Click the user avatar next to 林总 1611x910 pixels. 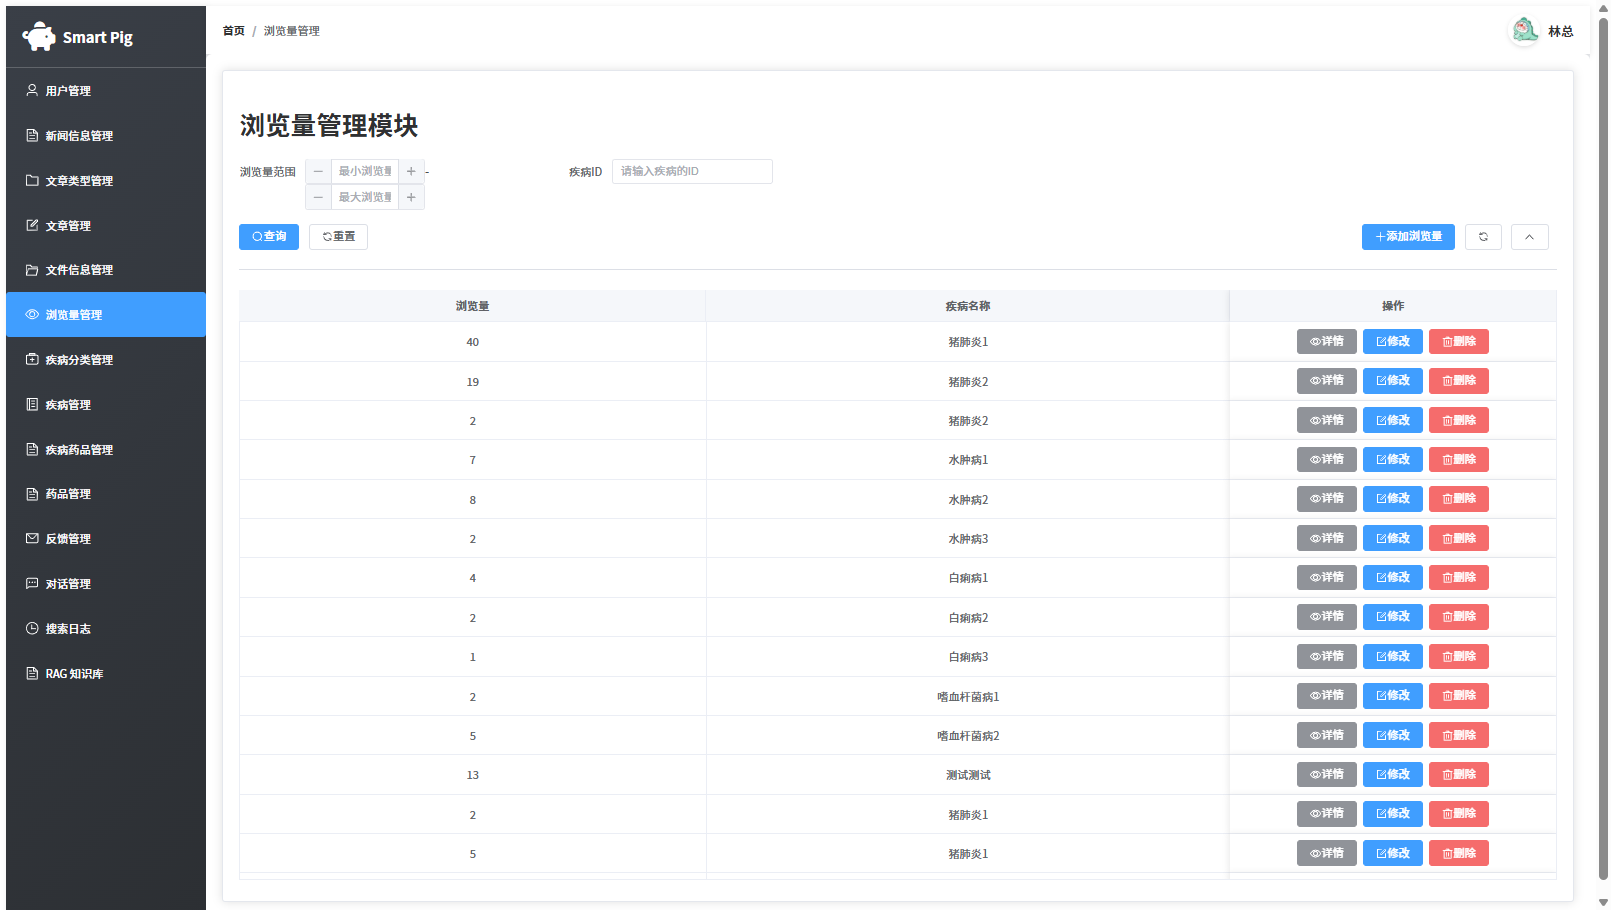click(x=1525, y=31)
